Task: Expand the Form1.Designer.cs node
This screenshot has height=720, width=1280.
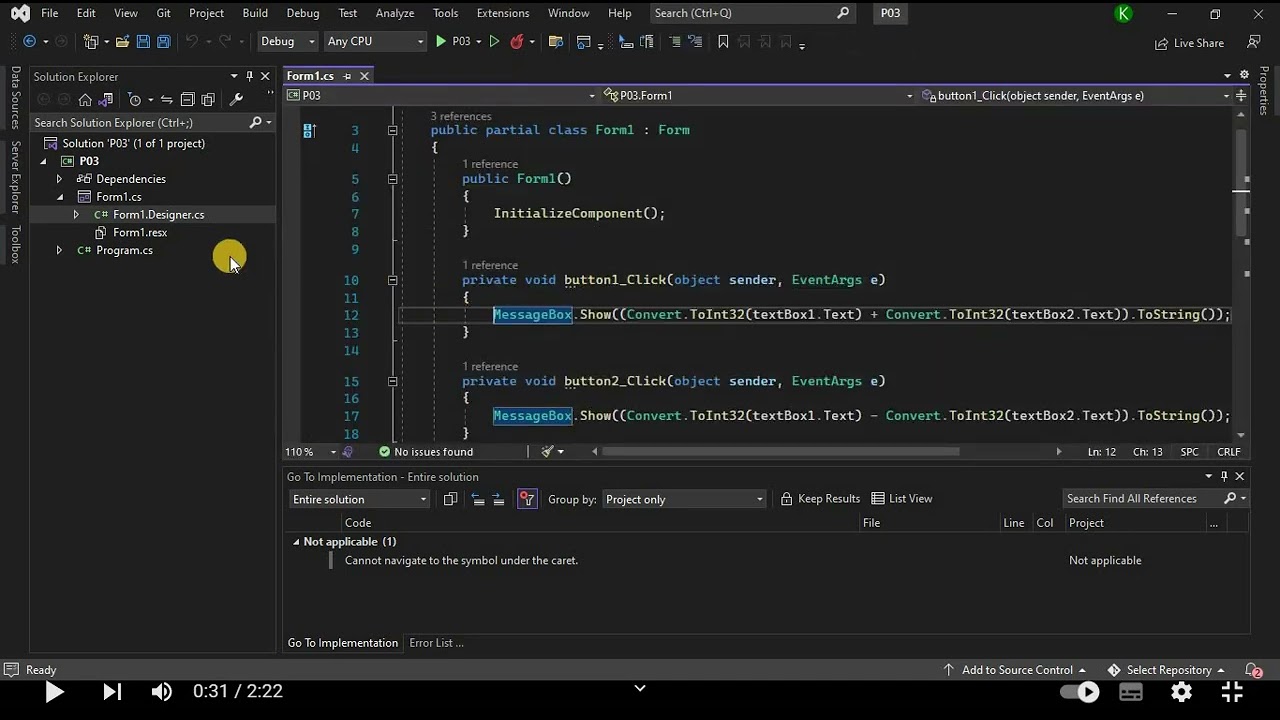Action: point(76,215)
